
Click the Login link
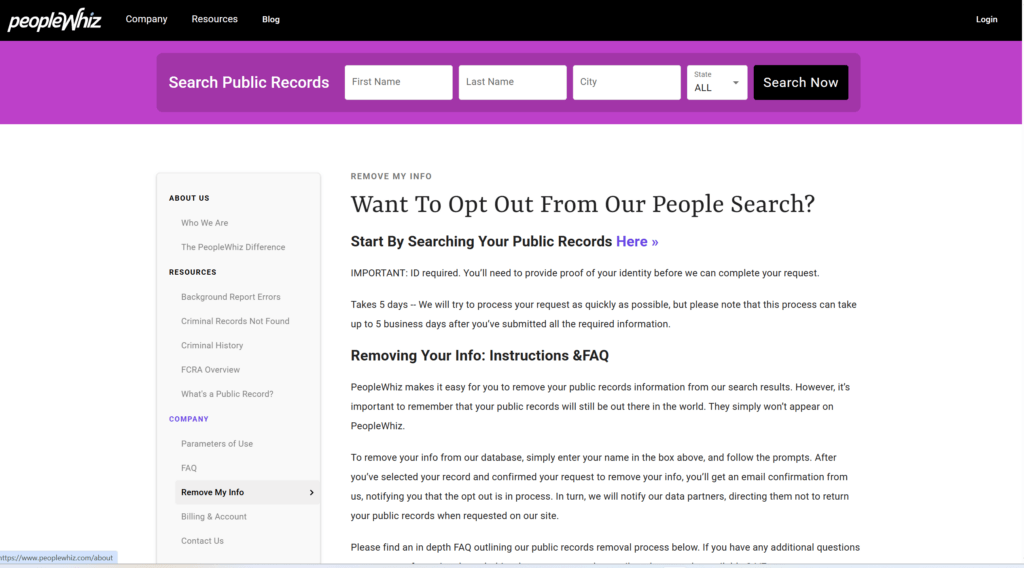(986, 20)
